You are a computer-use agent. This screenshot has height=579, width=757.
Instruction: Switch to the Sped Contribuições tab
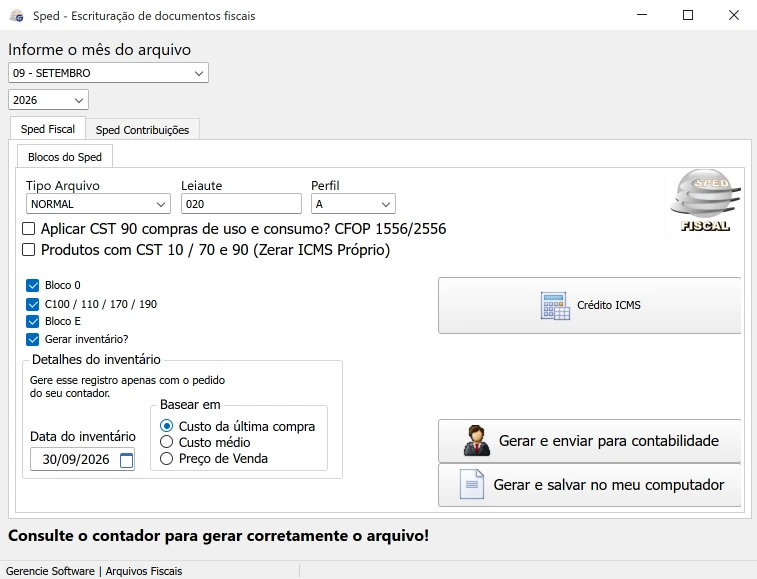click(142, 130)
